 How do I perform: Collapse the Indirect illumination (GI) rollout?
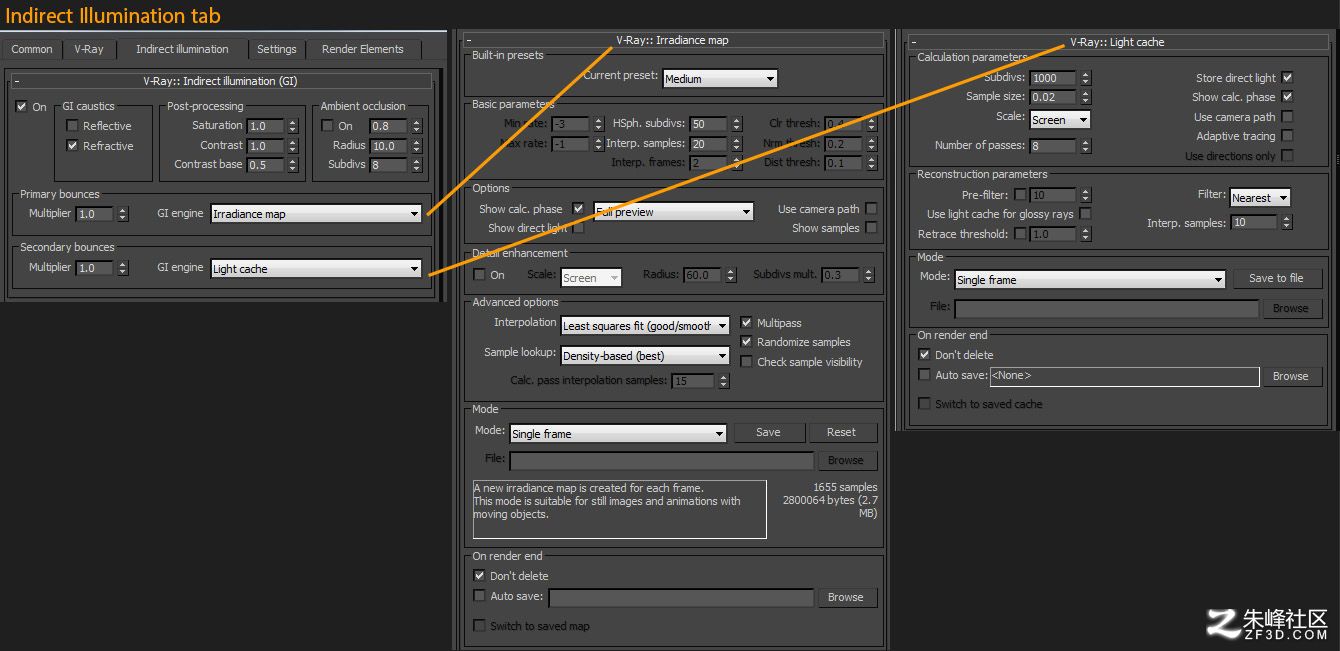pyautogui.click(x=16, y=81)
